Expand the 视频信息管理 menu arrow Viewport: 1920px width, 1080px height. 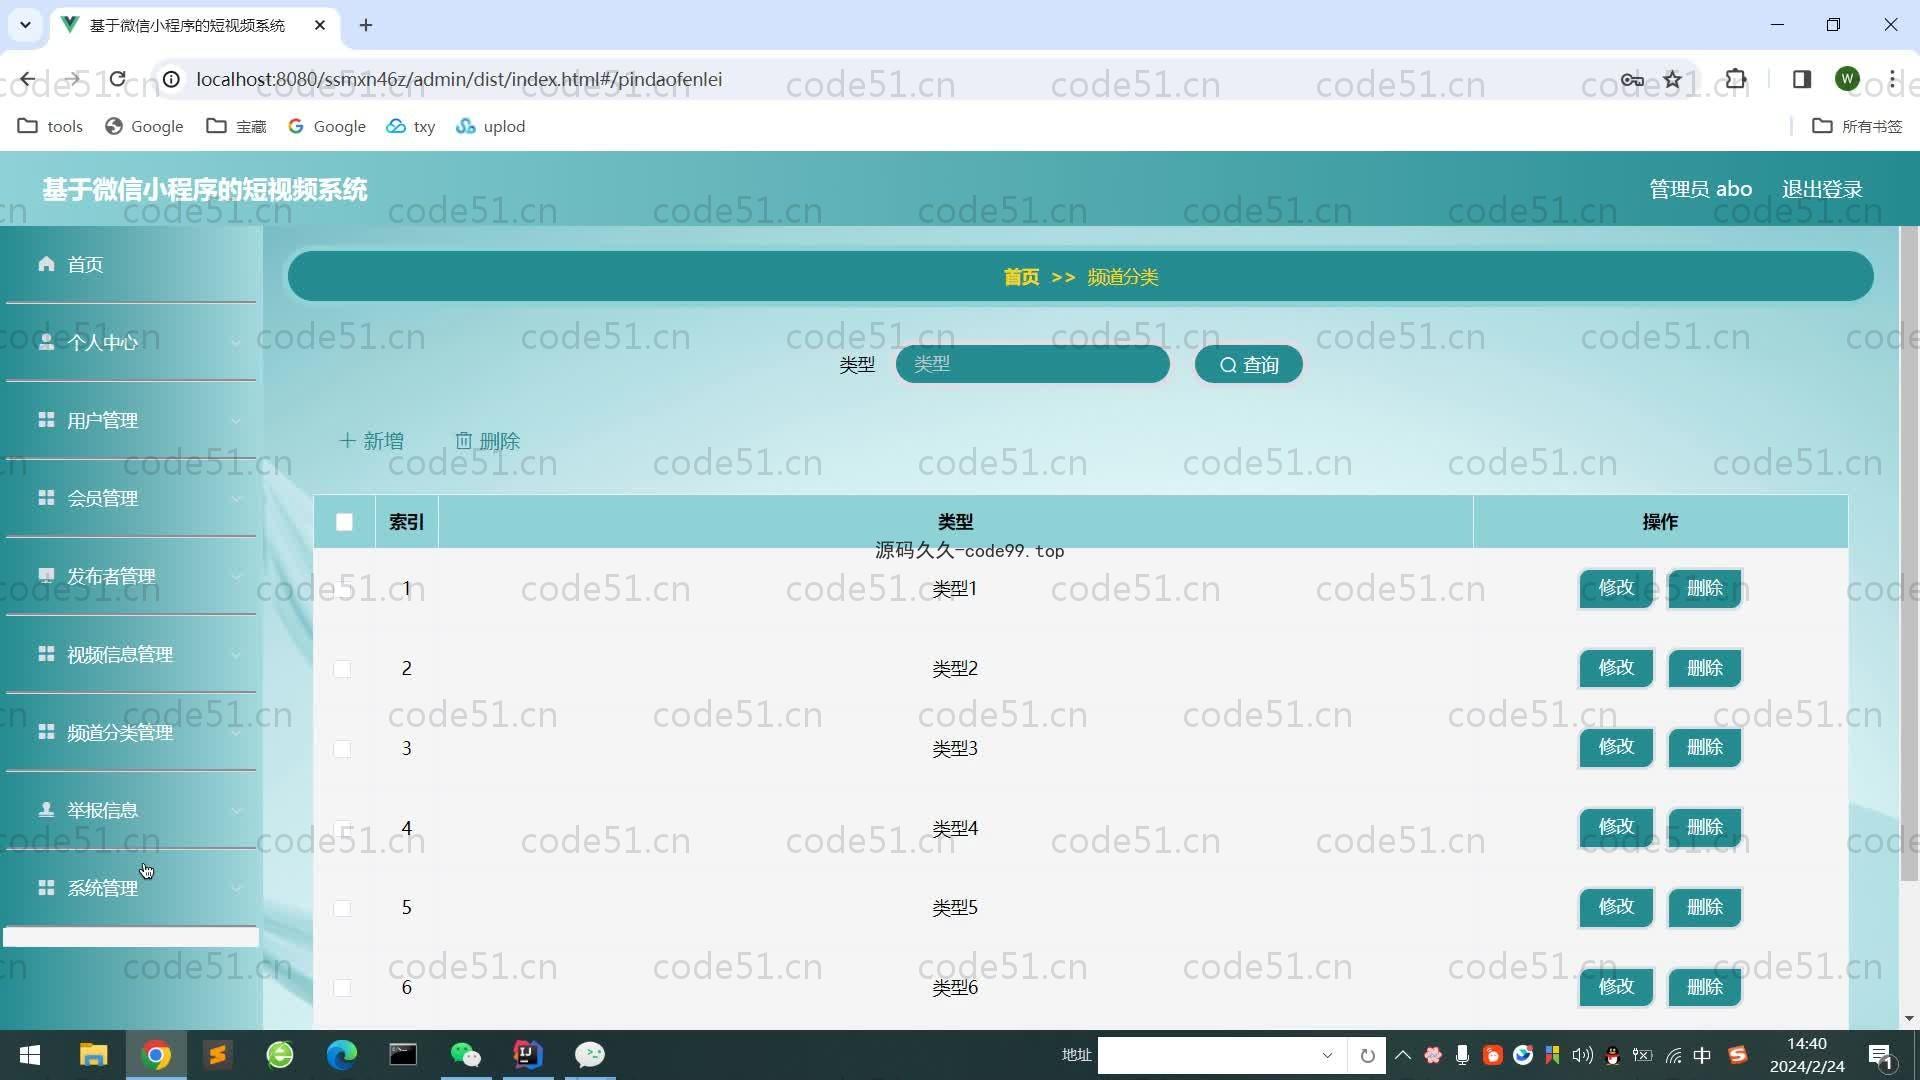[x=236, y=655]
